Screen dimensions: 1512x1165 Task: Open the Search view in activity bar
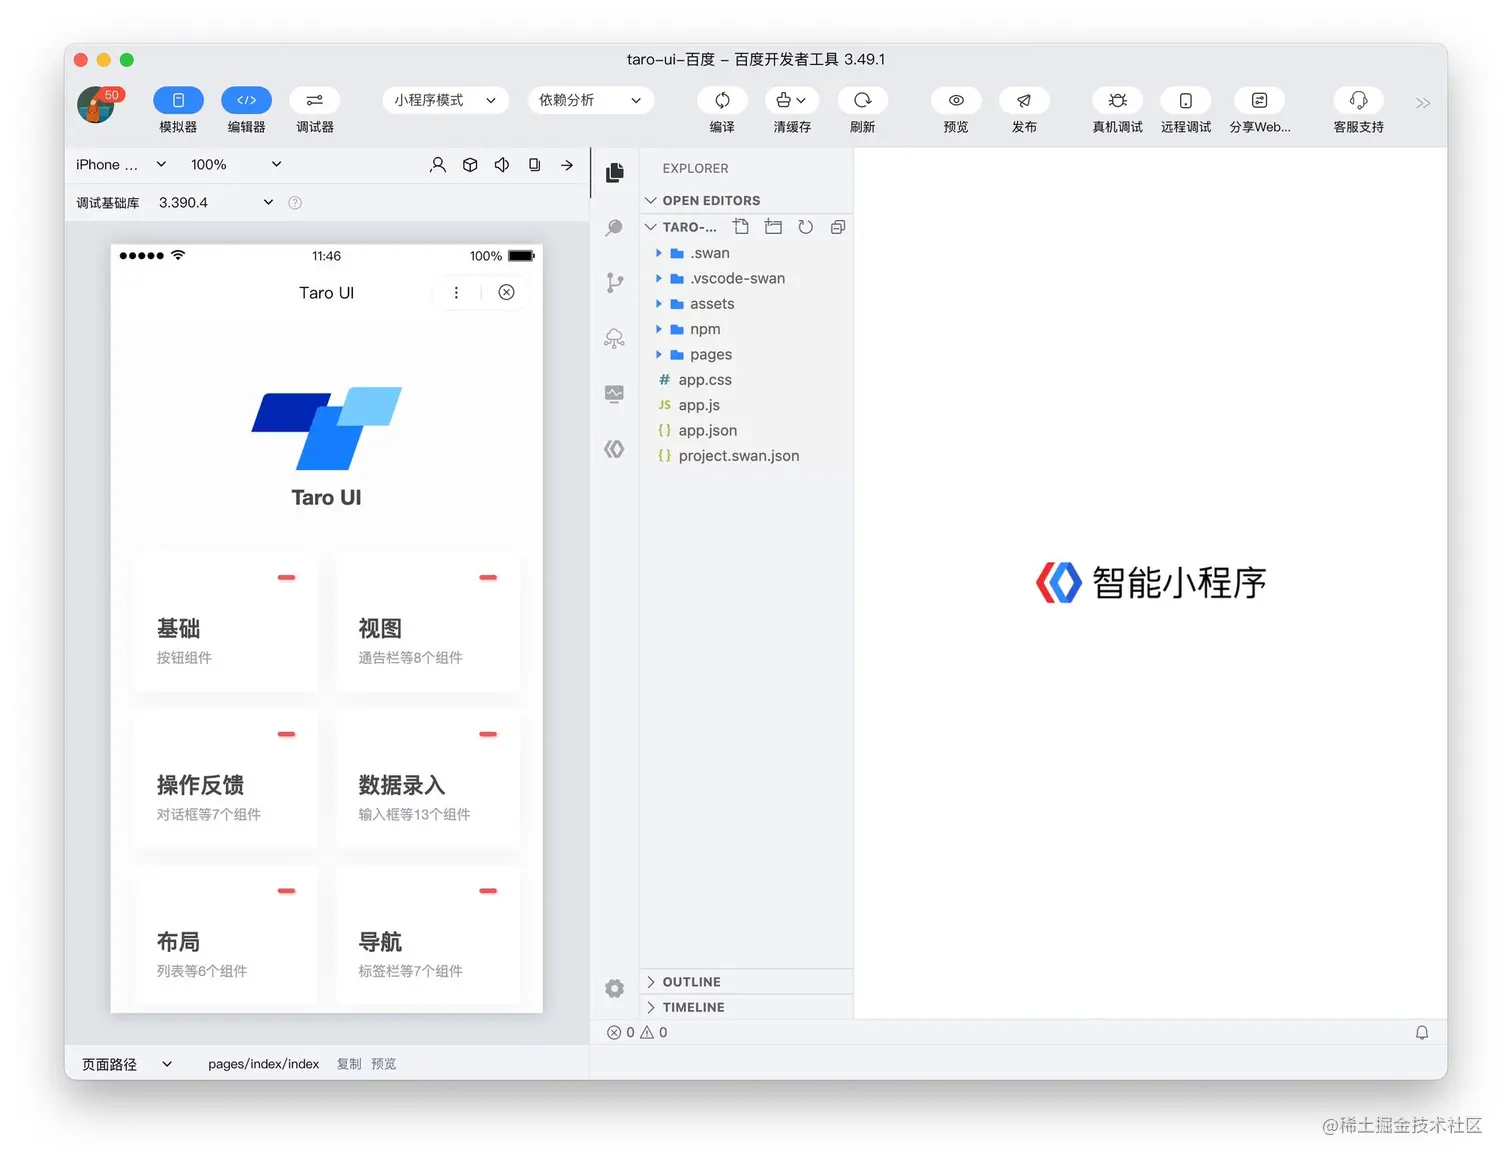(x=615, y=228)
